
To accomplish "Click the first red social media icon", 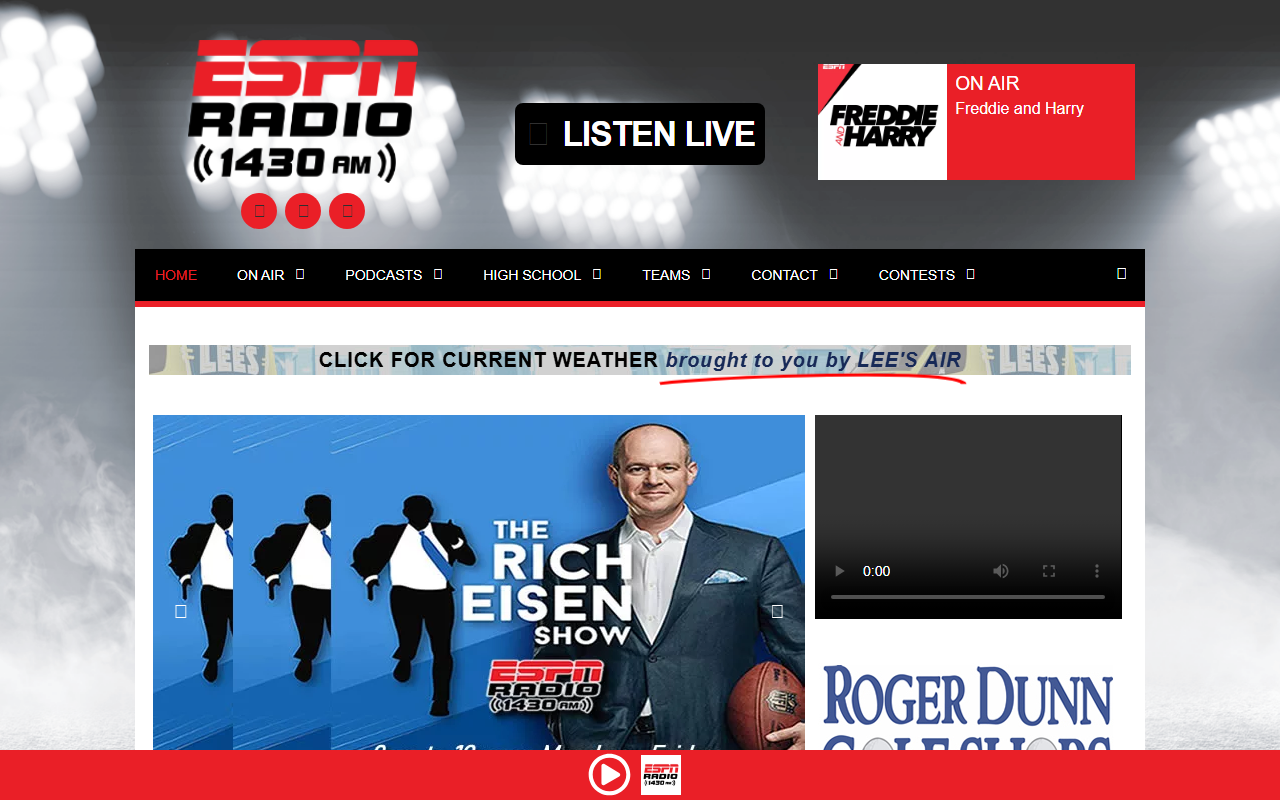I will 259,211.
